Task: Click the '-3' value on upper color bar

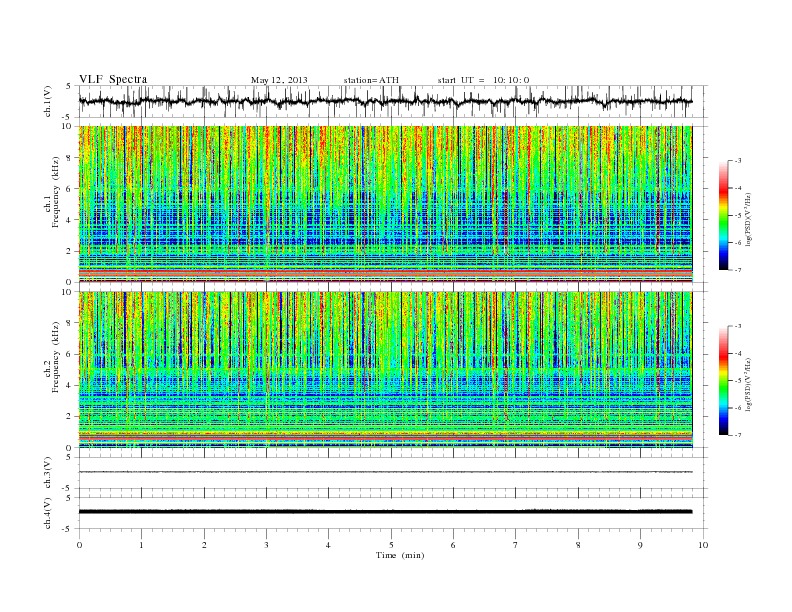Action: pos(738,161)
